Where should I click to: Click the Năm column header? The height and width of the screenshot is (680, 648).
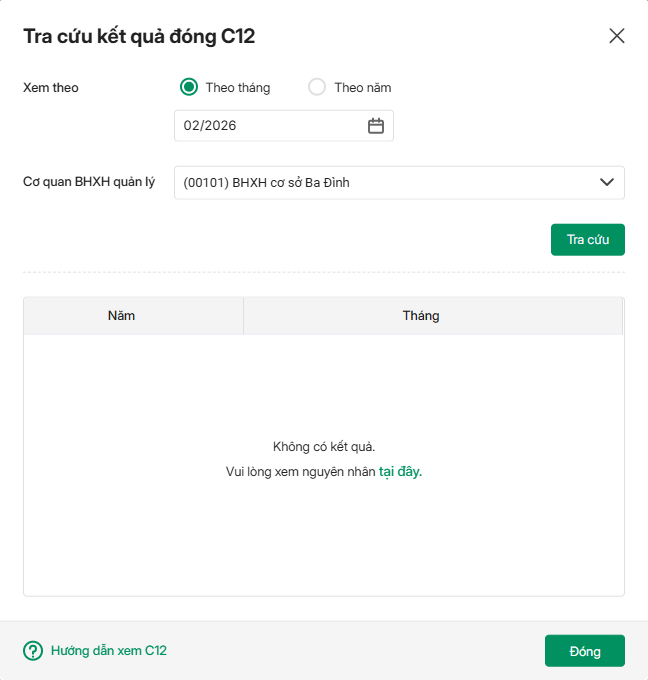(121, 316)
